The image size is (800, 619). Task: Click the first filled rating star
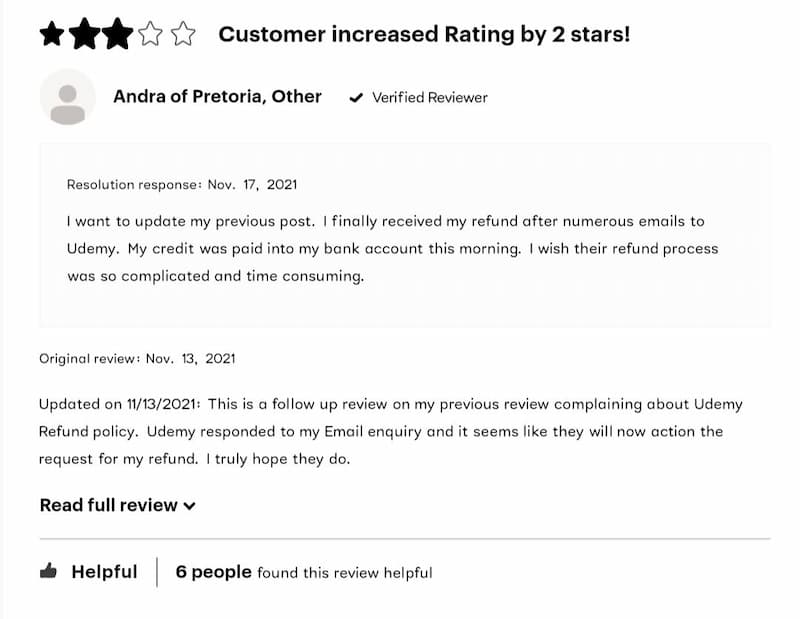click(x=52, y=34)
